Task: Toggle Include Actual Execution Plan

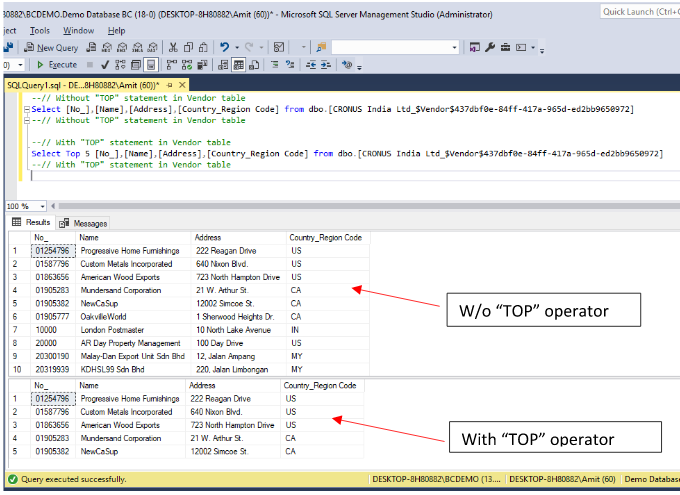Action: [x=172, y=65]
